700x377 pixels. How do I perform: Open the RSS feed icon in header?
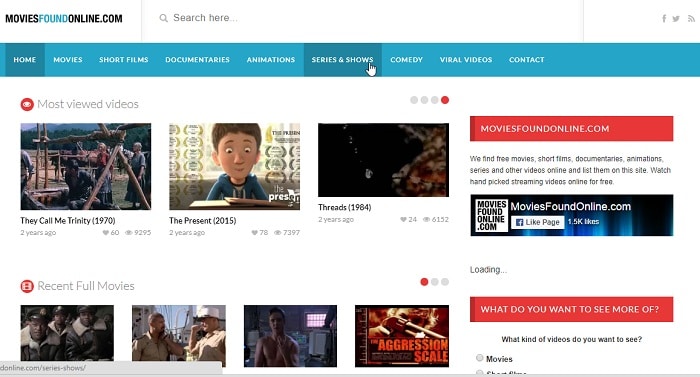click(x=691, y=19)
